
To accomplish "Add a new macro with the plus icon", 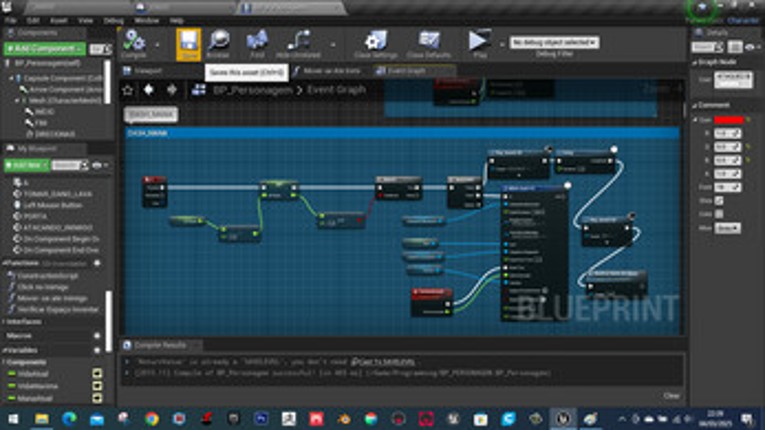I will pyautogui.click(x=97, y=336).
